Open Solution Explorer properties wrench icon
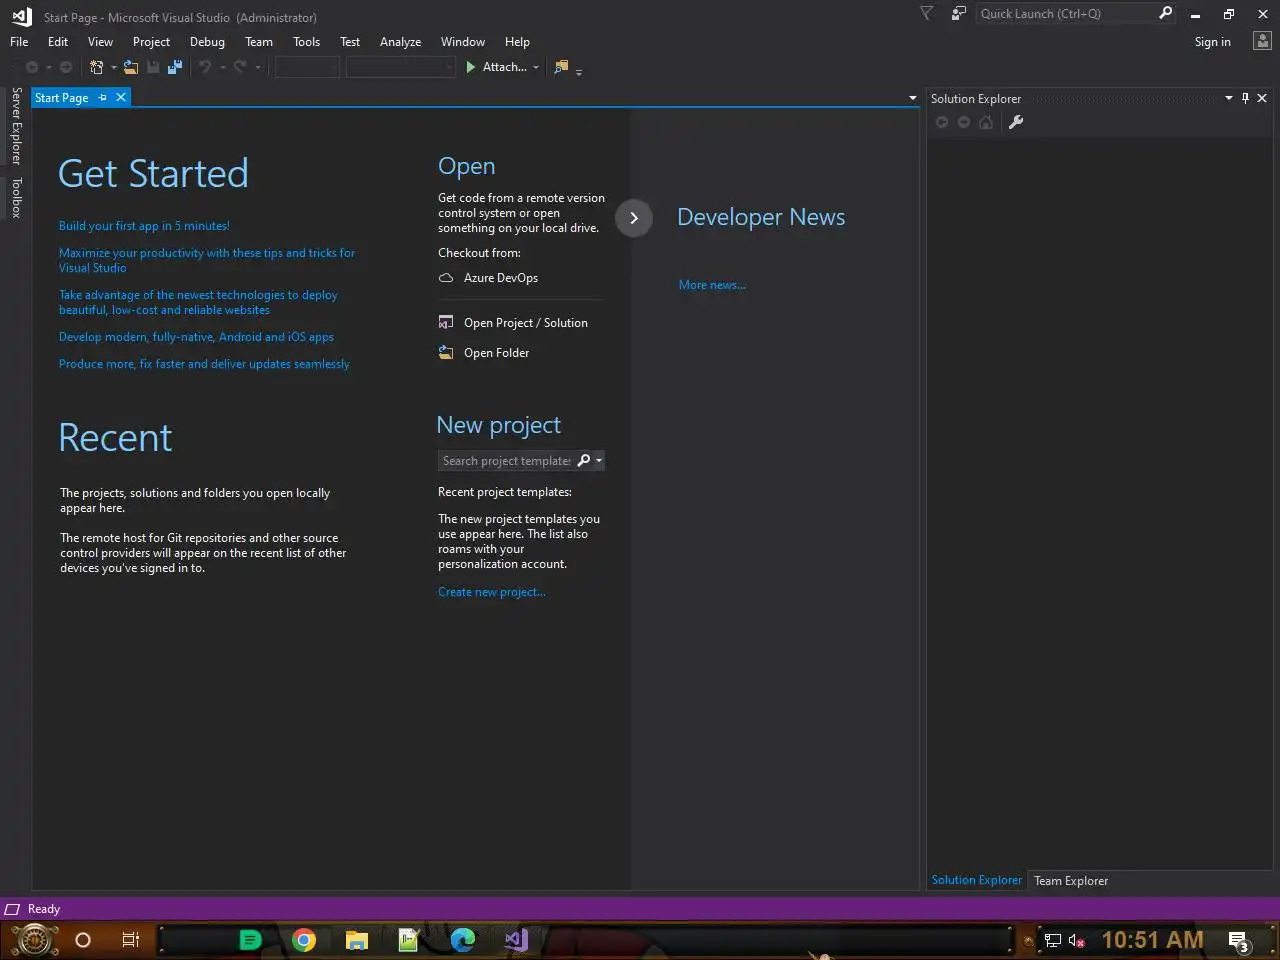Screen dimensions: 1280x960 (x=1016, y=122)
